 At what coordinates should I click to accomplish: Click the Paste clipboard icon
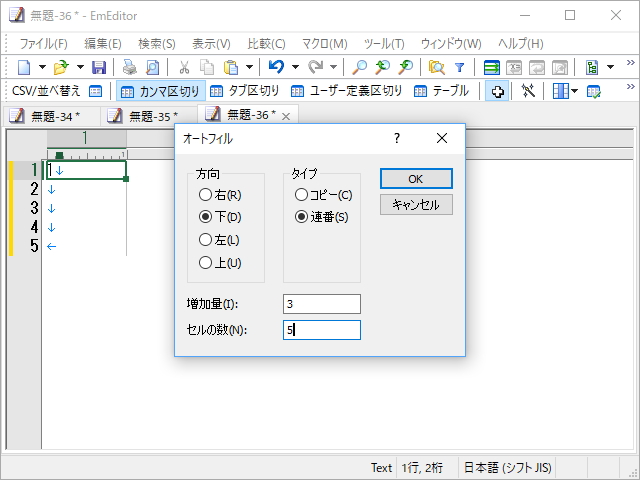231,67
